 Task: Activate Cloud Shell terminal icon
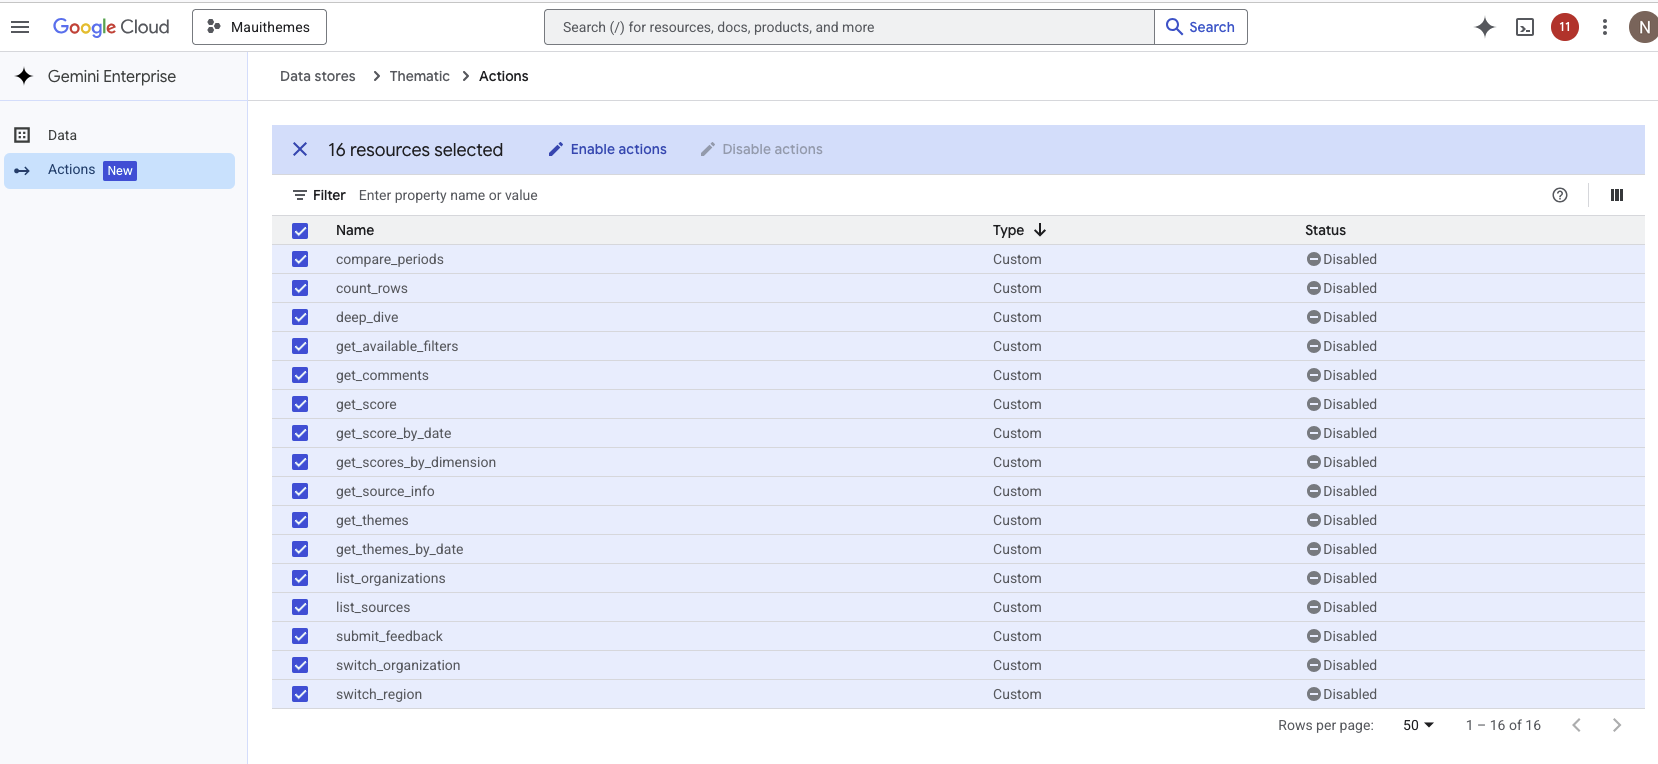click(1525, 27)
